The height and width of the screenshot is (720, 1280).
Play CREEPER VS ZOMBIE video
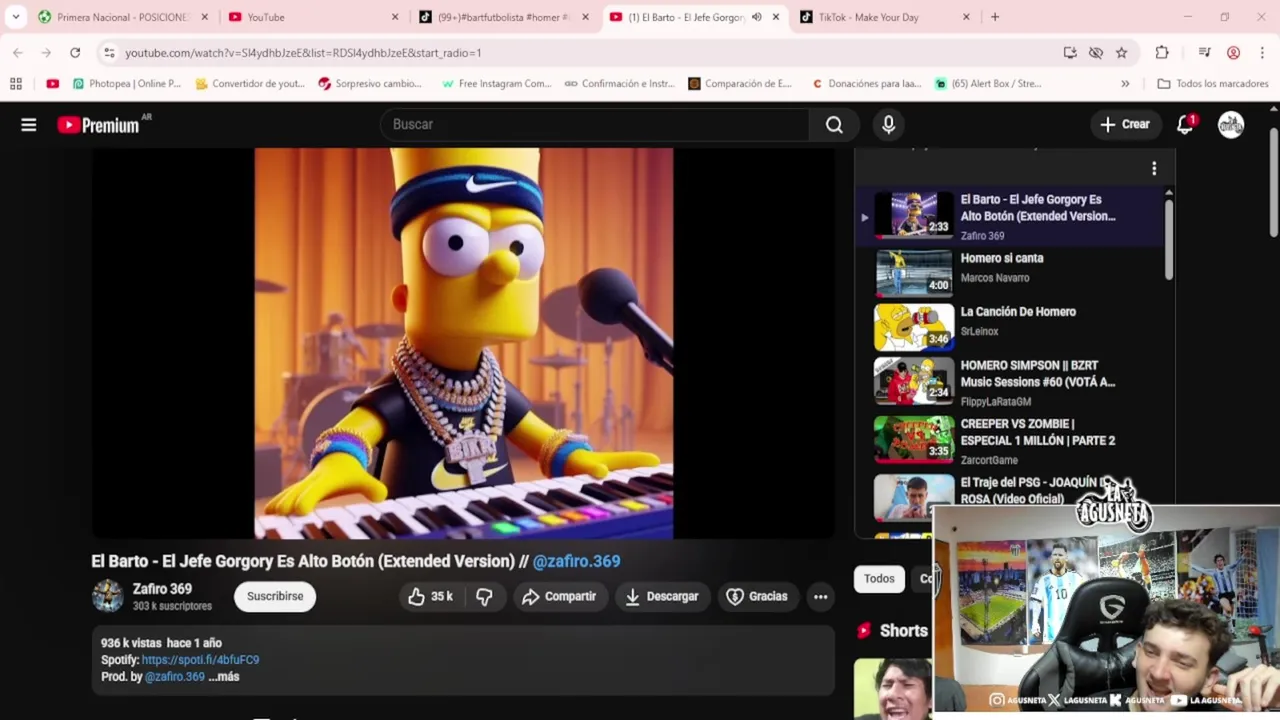coord(1010,440)
